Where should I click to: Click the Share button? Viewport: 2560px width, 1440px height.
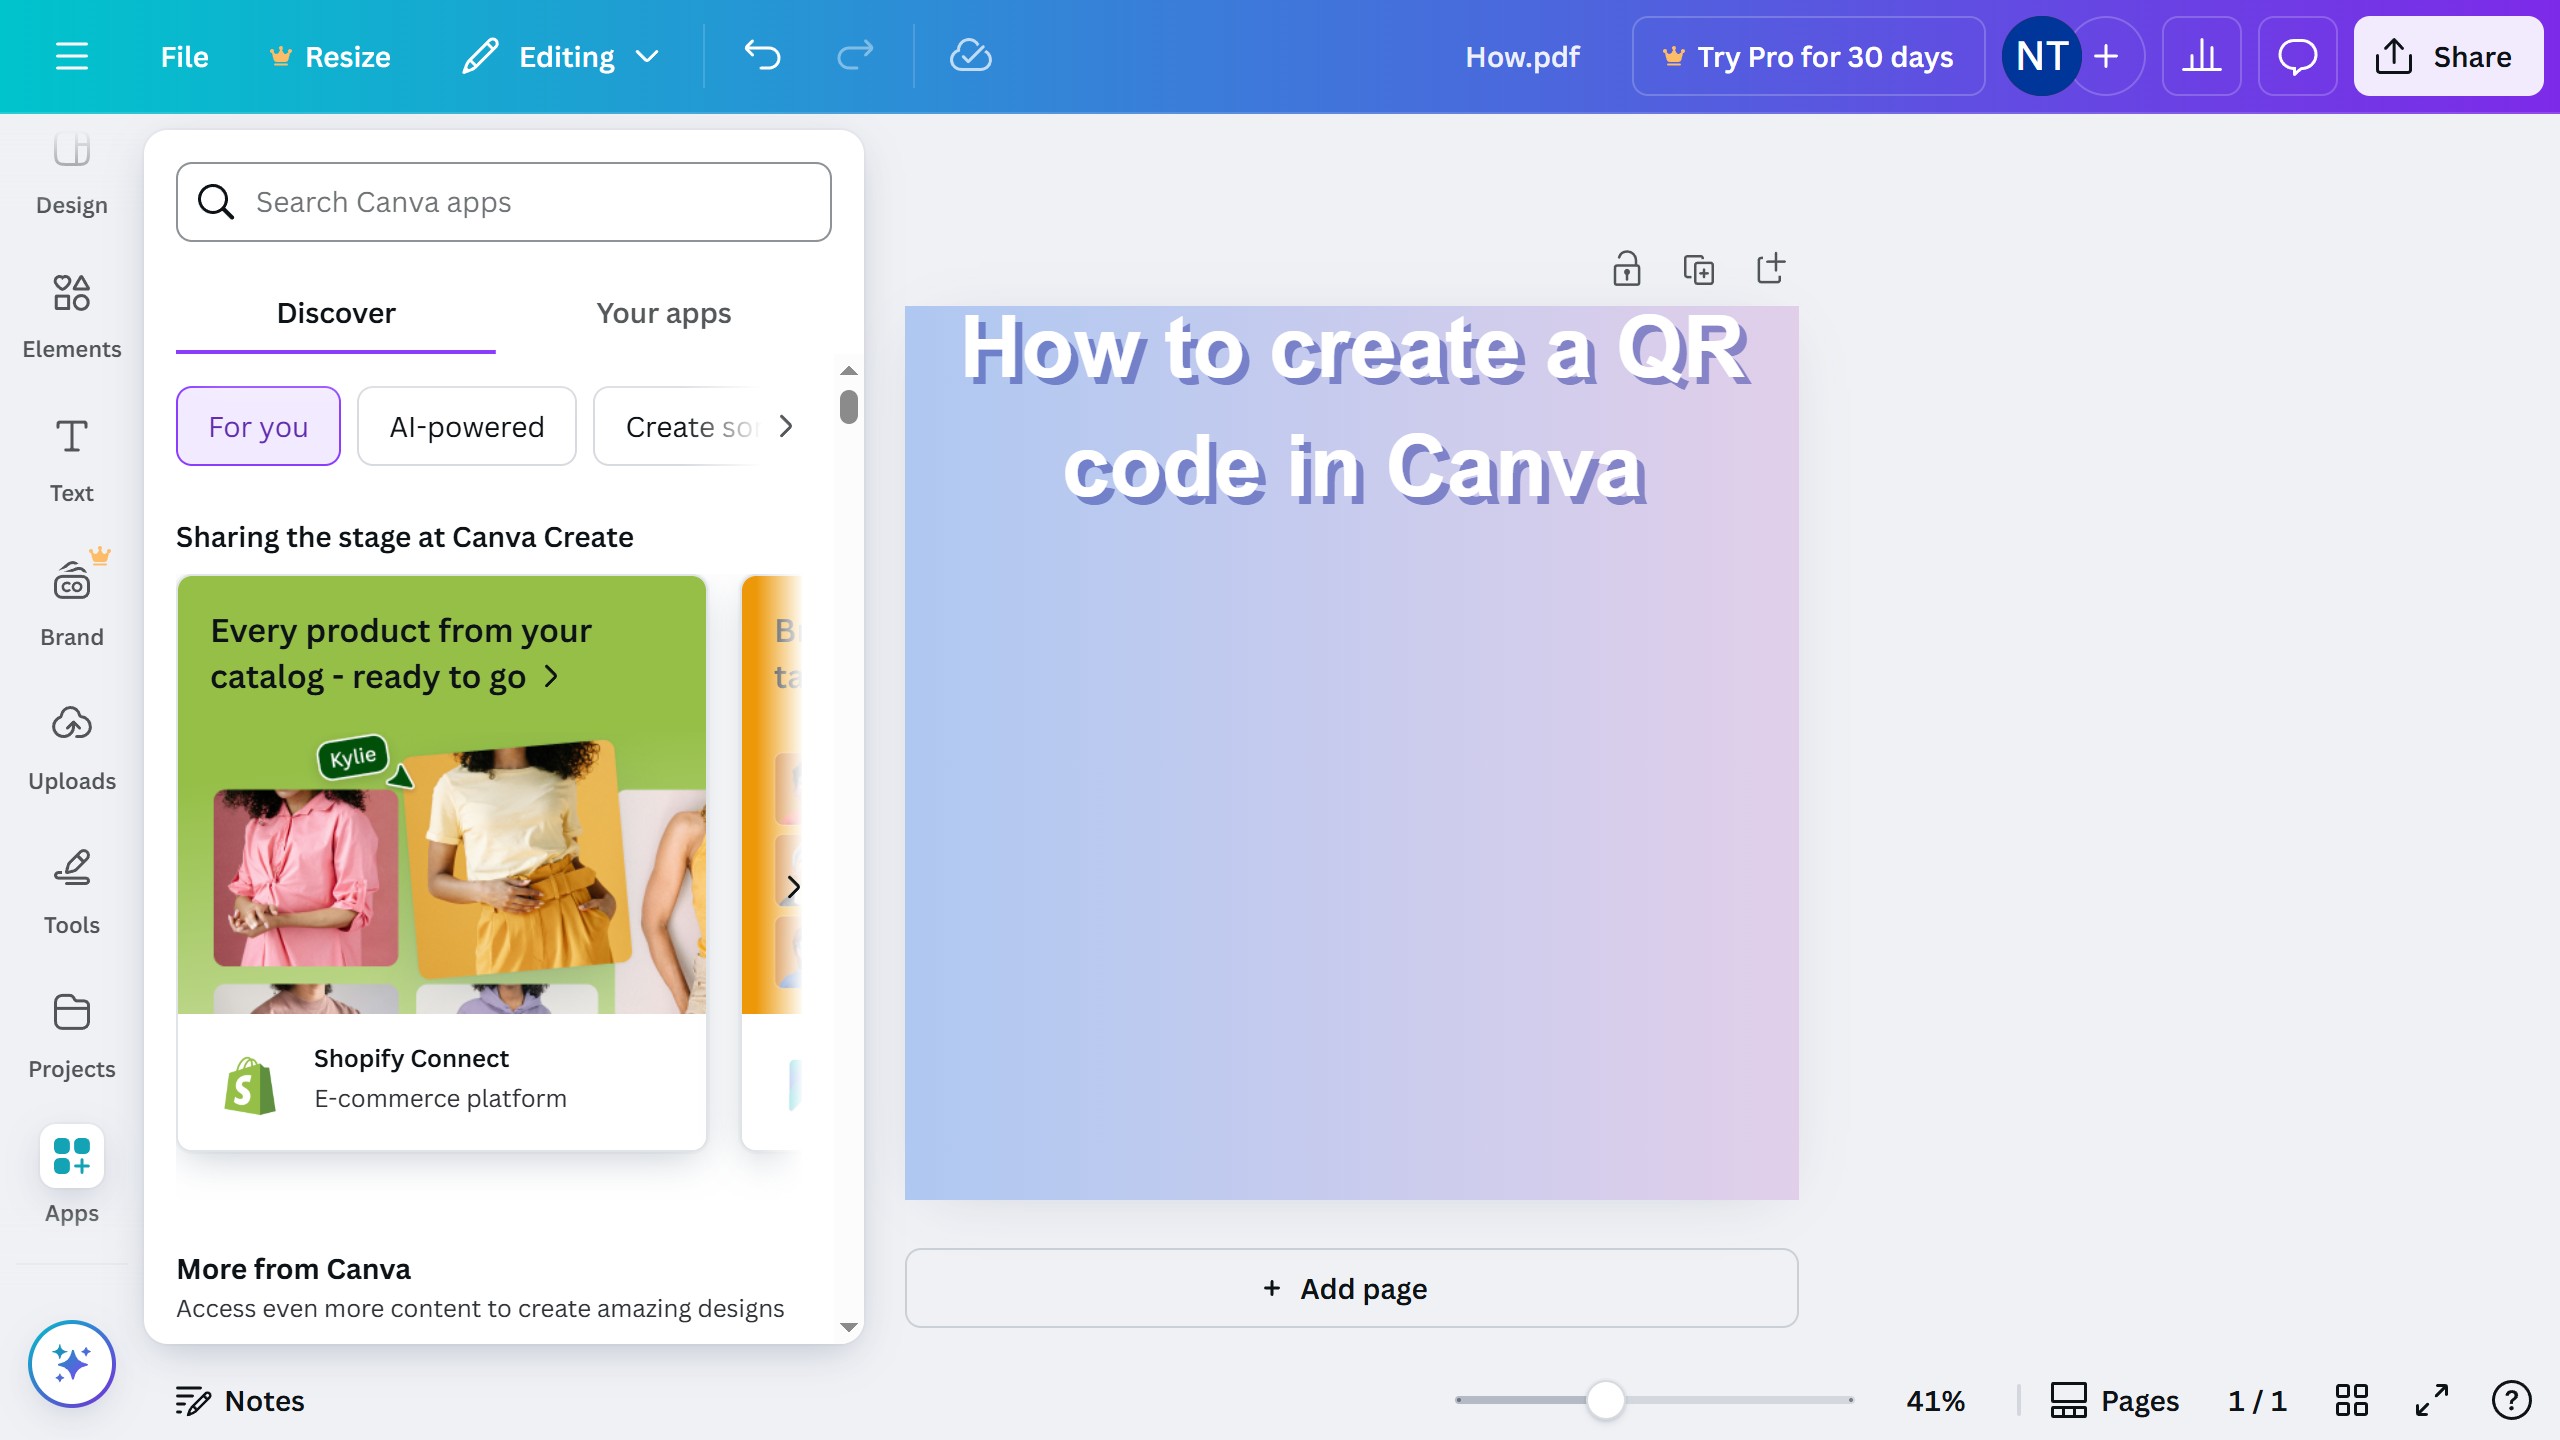[2447, 56]
